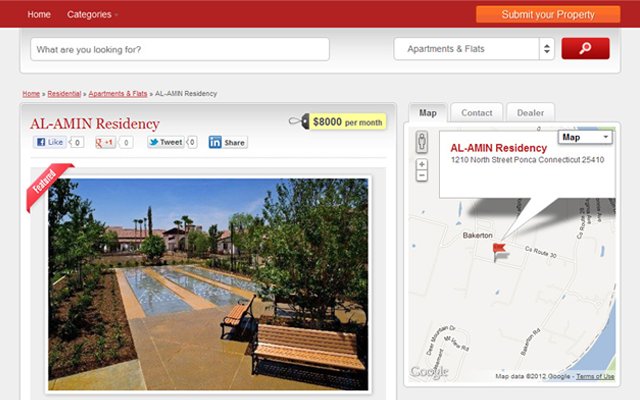Viewport: 640px width, 400px height.
Task: Open the Map type dropdown
Action: point(585,137)
